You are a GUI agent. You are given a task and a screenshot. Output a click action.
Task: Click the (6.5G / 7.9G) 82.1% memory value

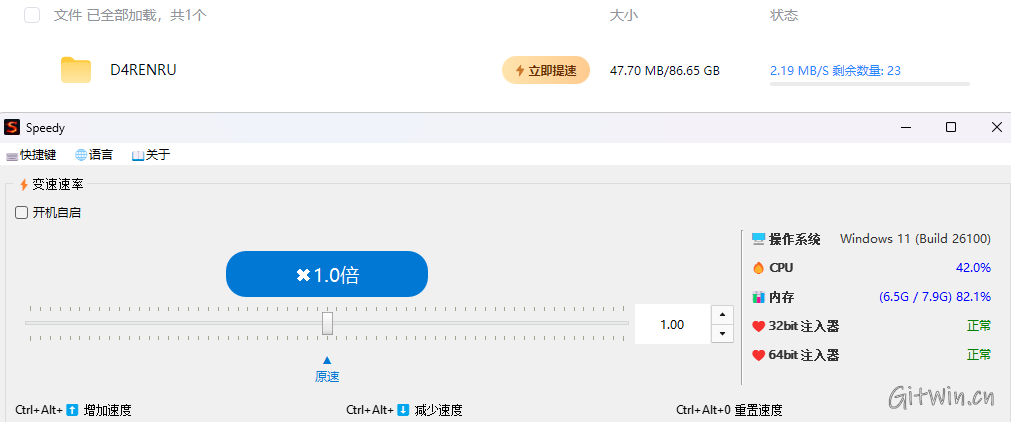point(935,297)
